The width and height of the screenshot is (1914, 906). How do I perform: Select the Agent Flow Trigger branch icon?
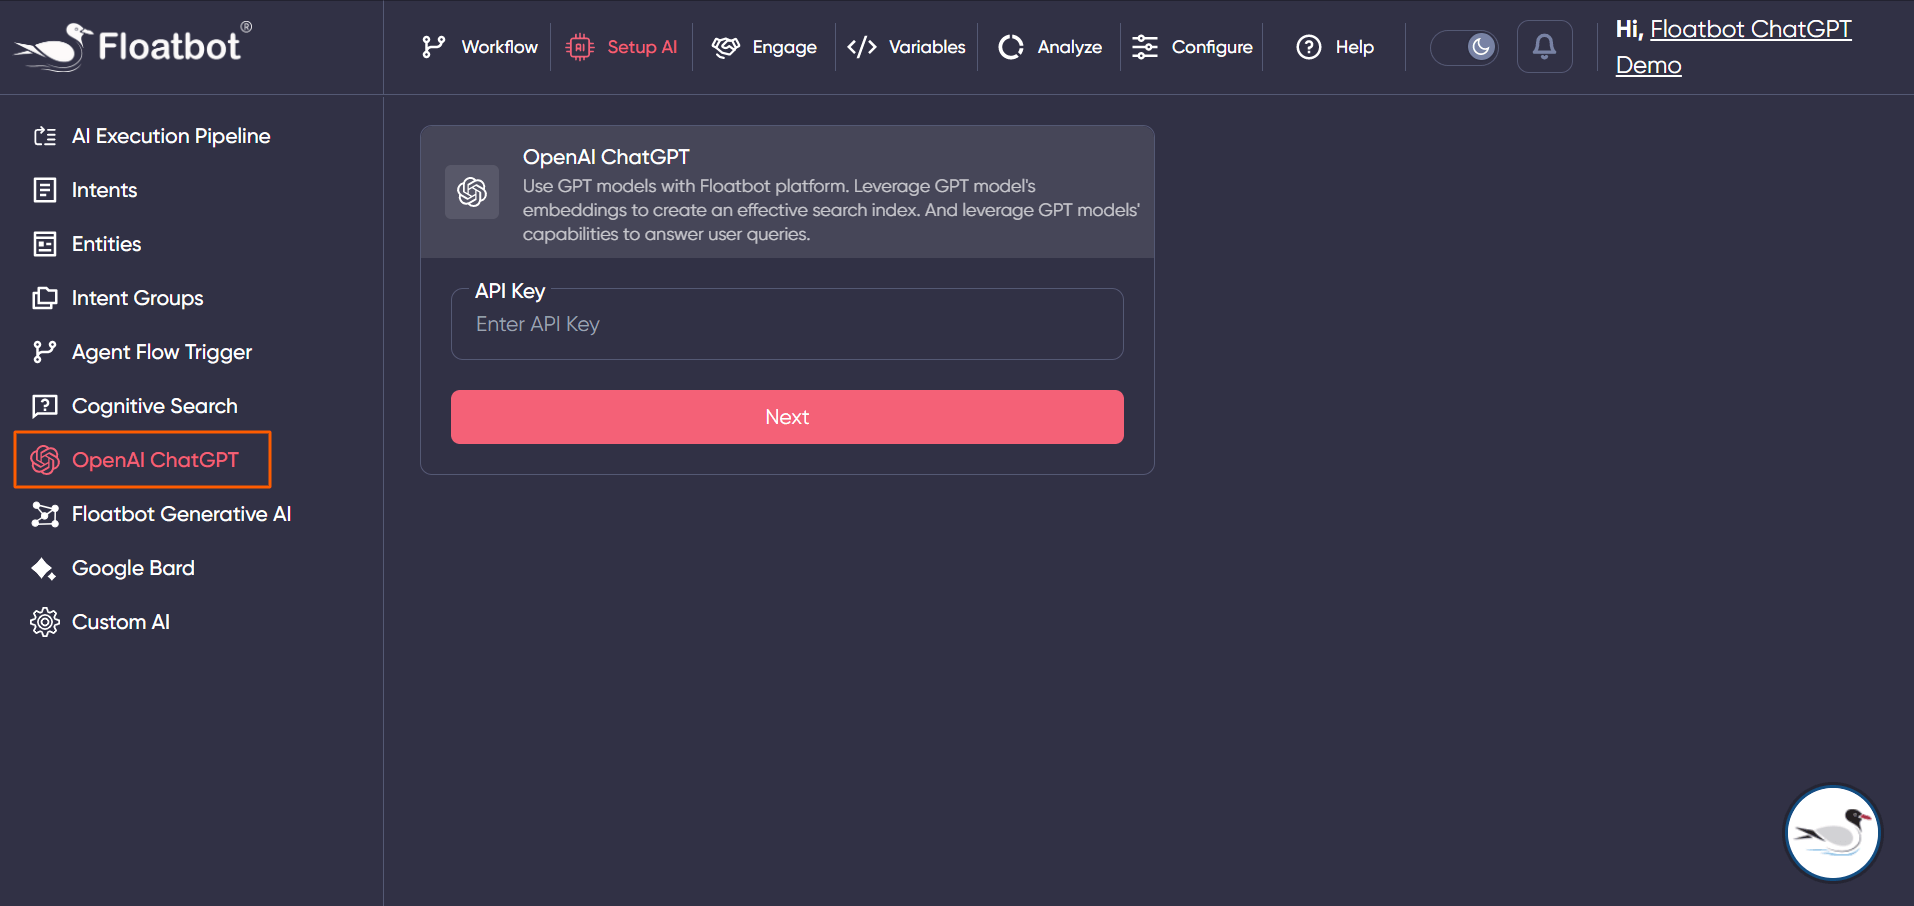pos(45,352)
